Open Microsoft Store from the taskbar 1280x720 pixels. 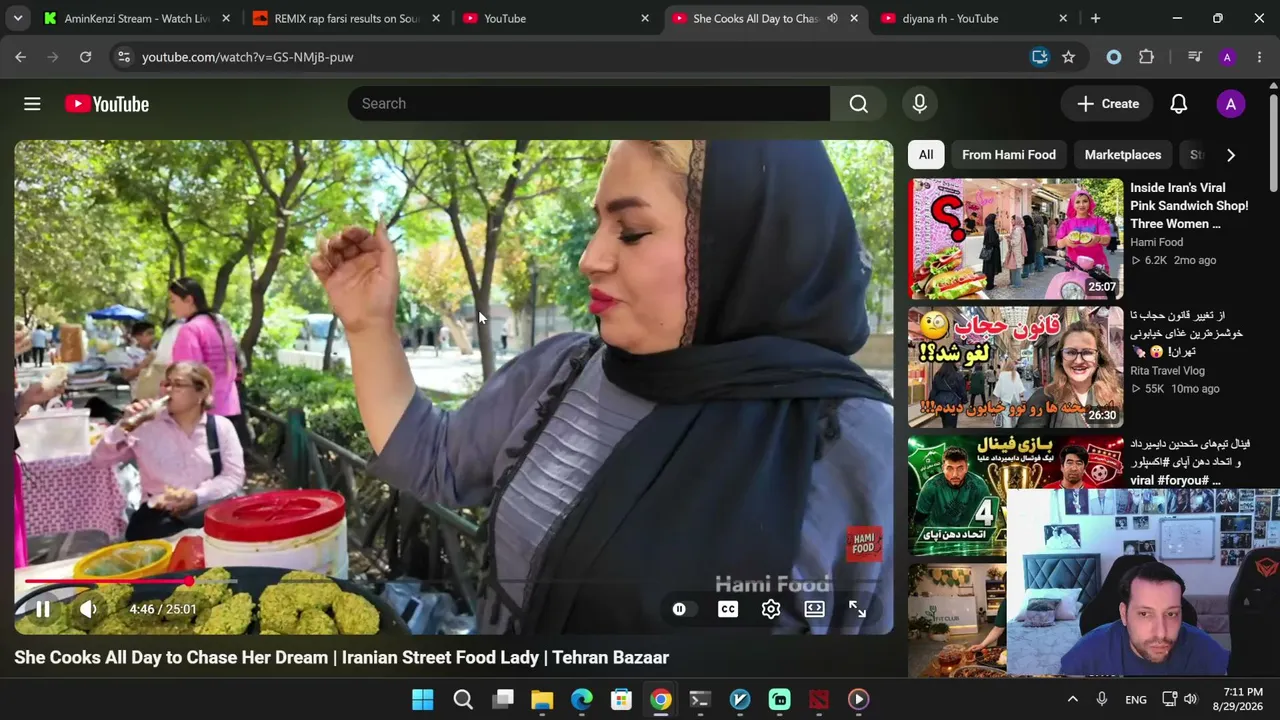(621, 699)
